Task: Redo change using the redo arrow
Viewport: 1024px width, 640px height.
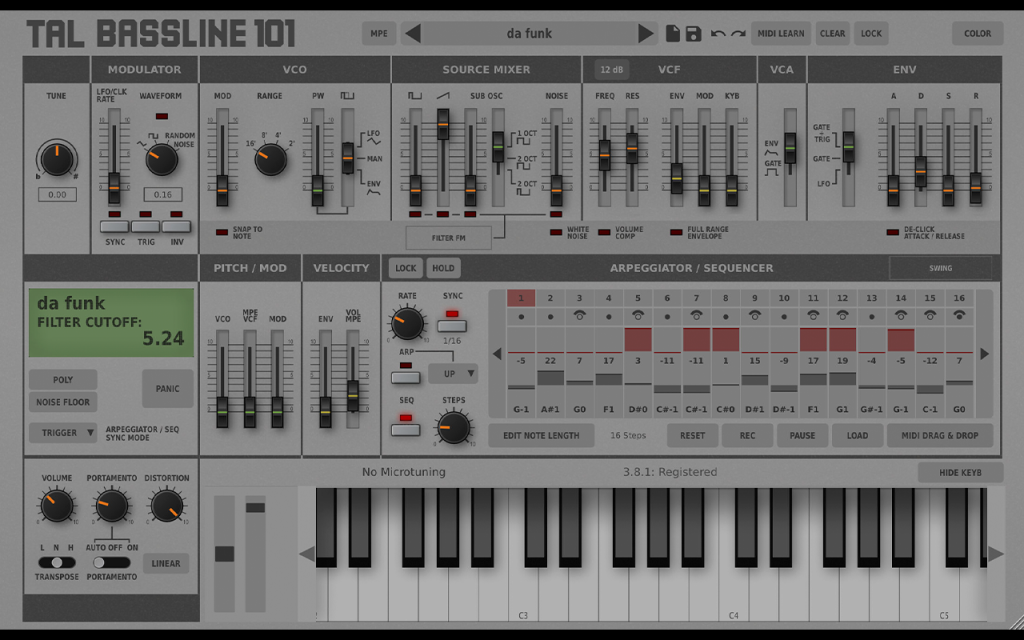Action: (739, 34)
